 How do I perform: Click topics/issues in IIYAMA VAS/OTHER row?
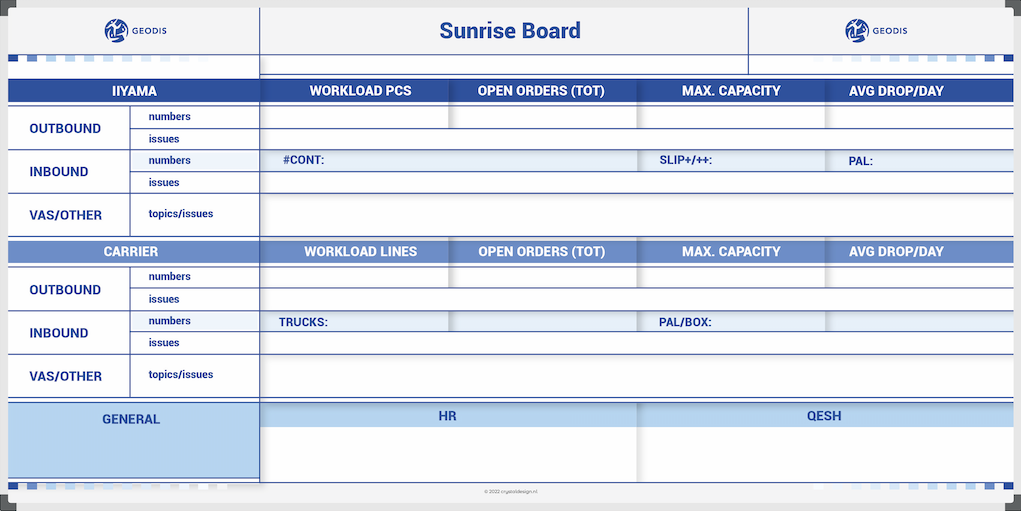coord(180,214)
